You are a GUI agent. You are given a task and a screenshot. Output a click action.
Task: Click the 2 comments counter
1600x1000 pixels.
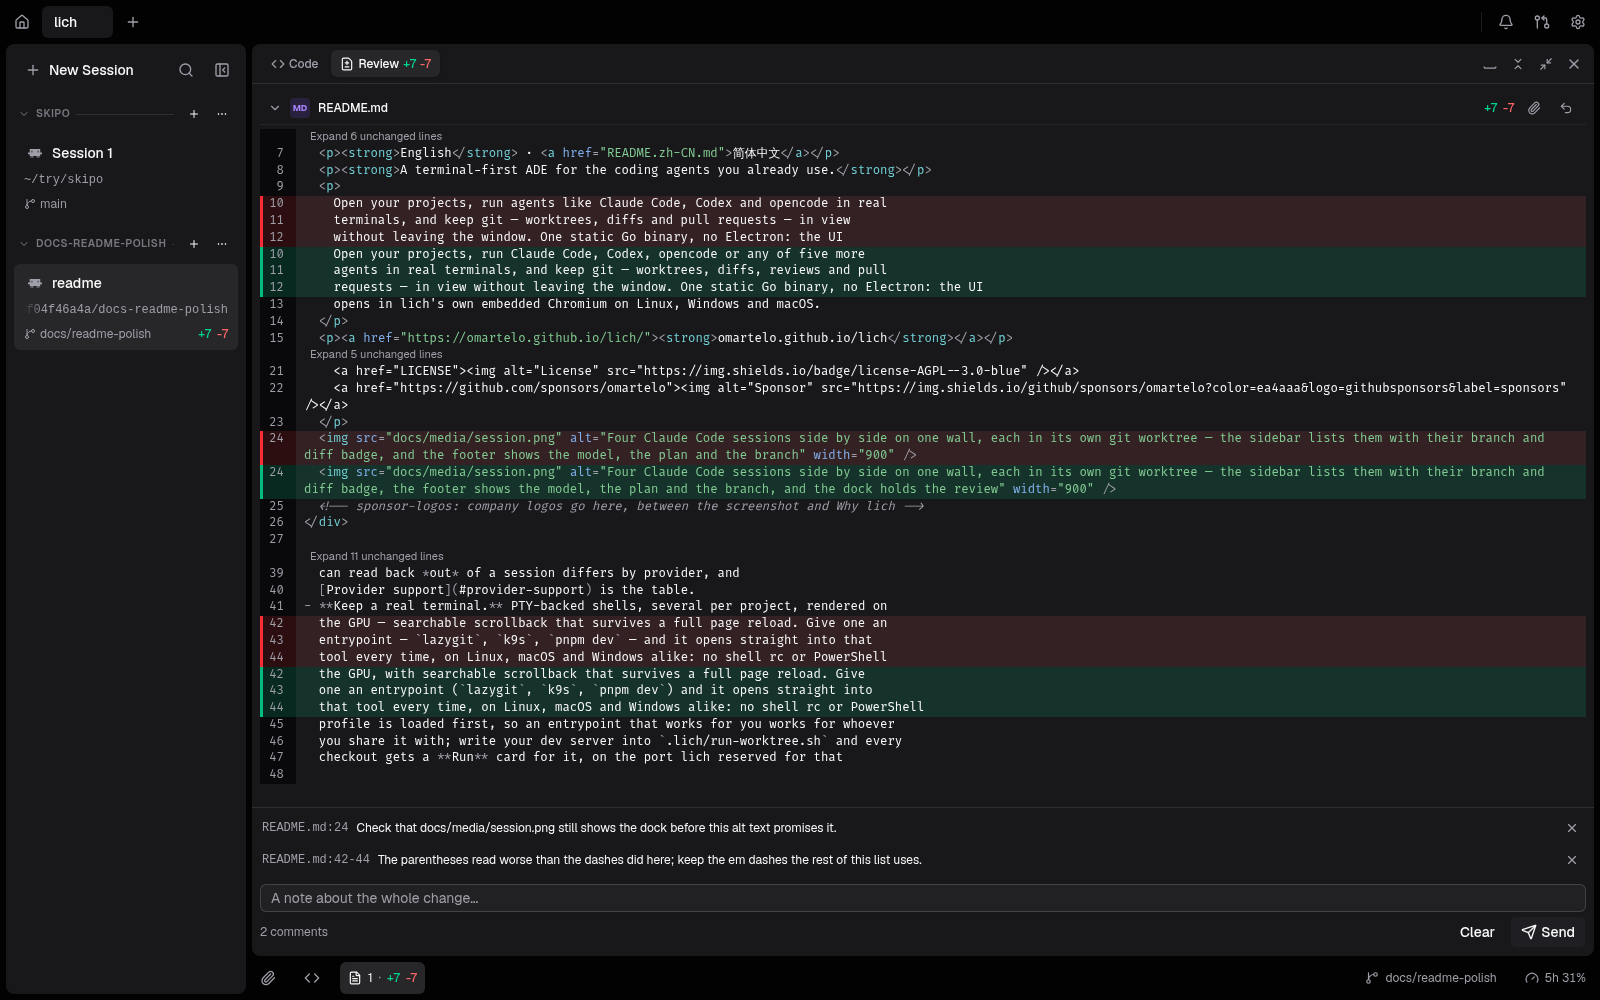tap(294, 932)
